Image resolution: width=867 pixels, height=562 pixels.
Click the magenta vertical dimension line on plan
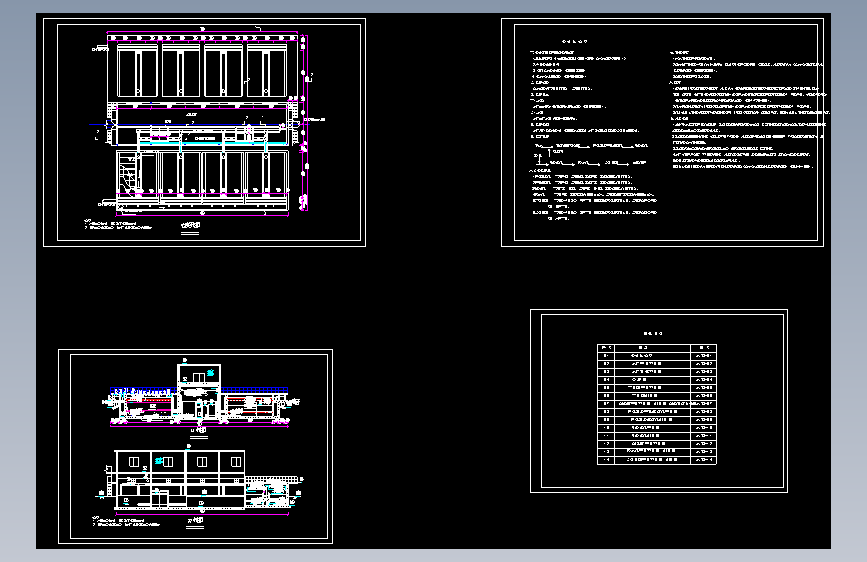point(307,123)
